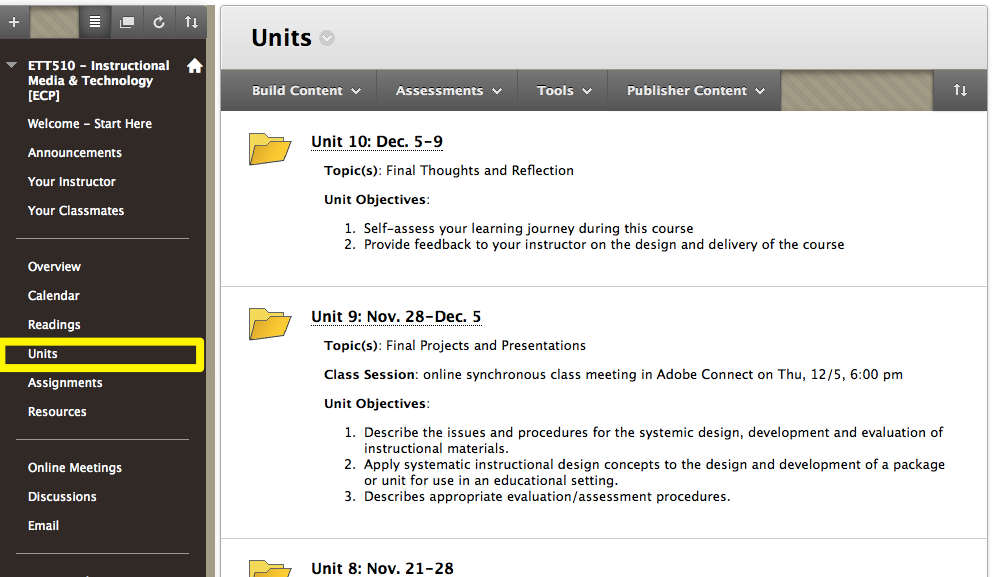
Task: Open Your Classmates page
Action: (x=76, y=210)
